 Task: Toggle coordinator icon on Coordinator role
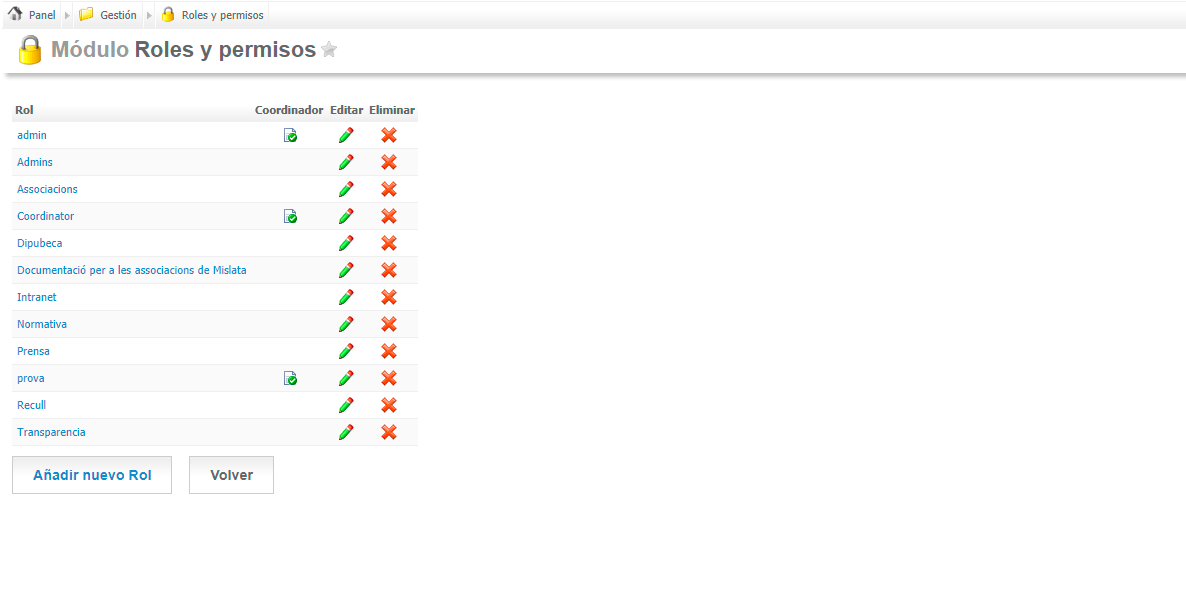click(290, 216)
